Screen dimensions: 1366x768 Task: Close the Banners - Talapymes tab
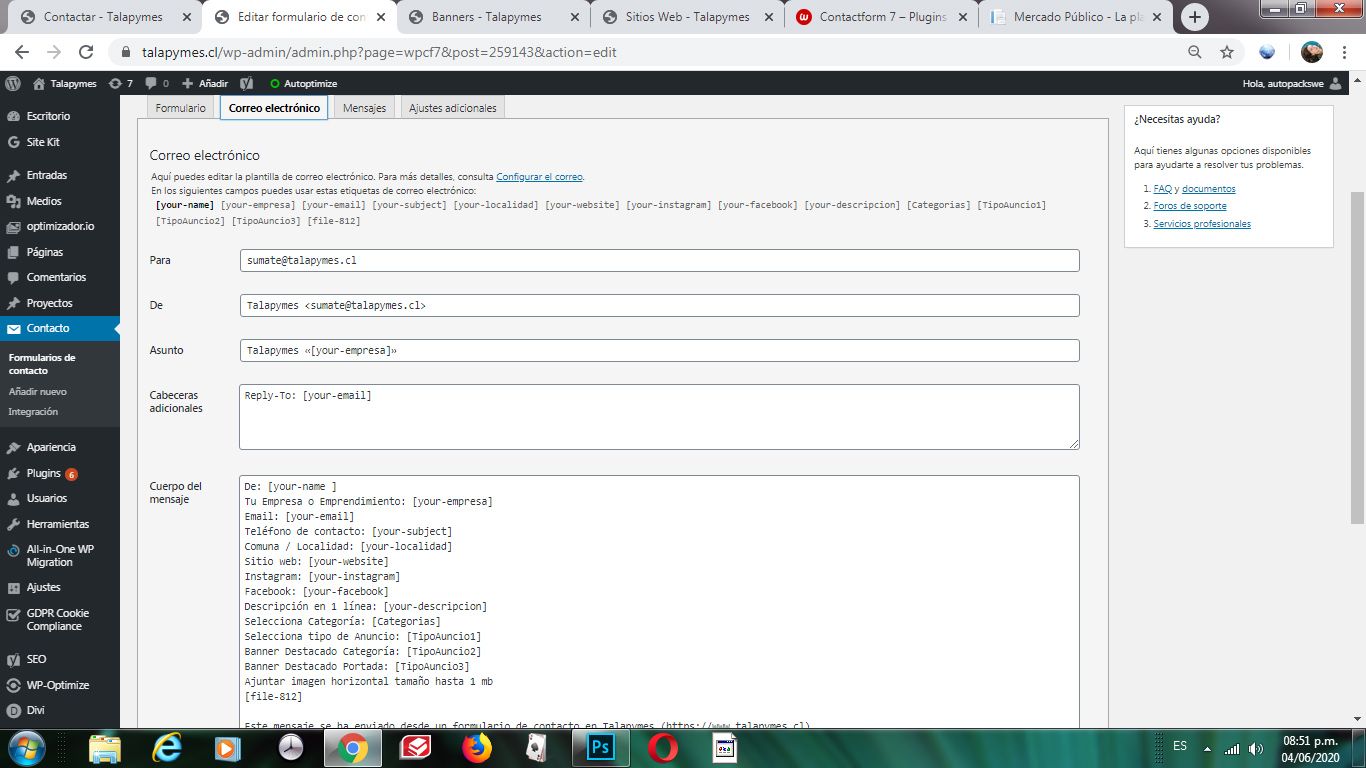574,17
